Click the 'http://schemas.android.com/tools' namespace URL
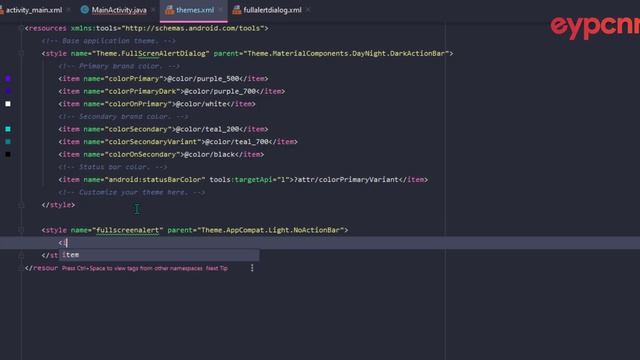This screenshot has width=640, height=360. pyautogui.click(x=192, y=28)
